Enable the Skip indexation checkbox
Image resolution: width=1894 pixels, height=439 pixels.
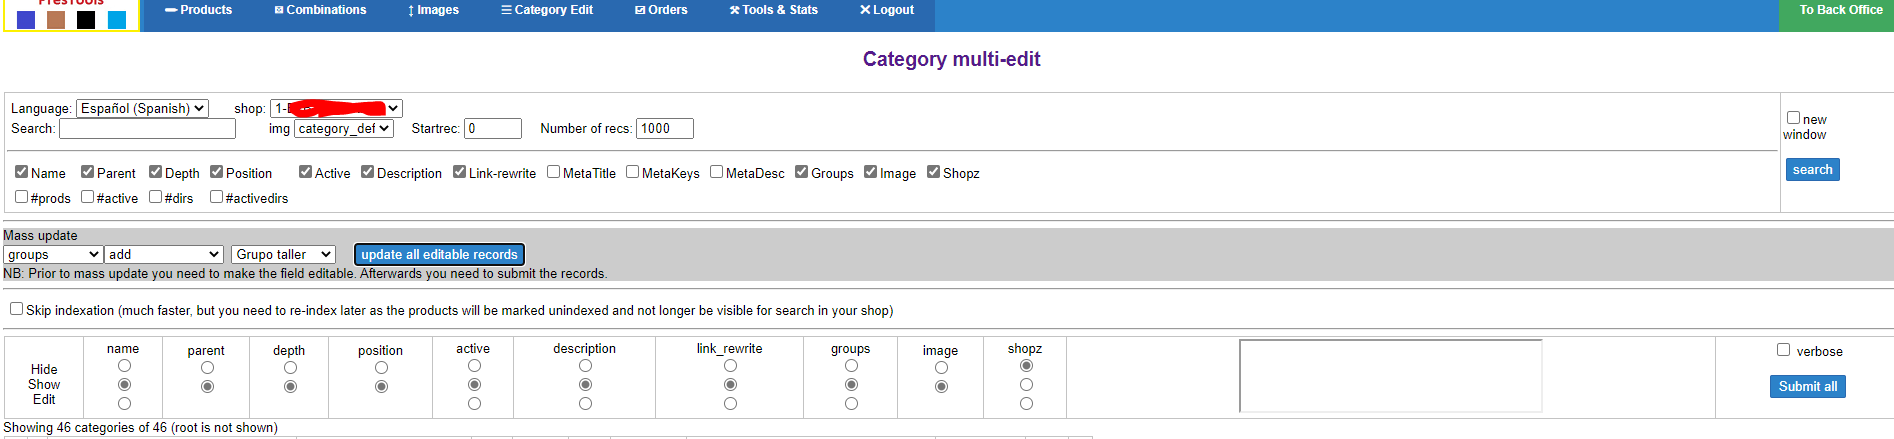[x=16, y=309]
